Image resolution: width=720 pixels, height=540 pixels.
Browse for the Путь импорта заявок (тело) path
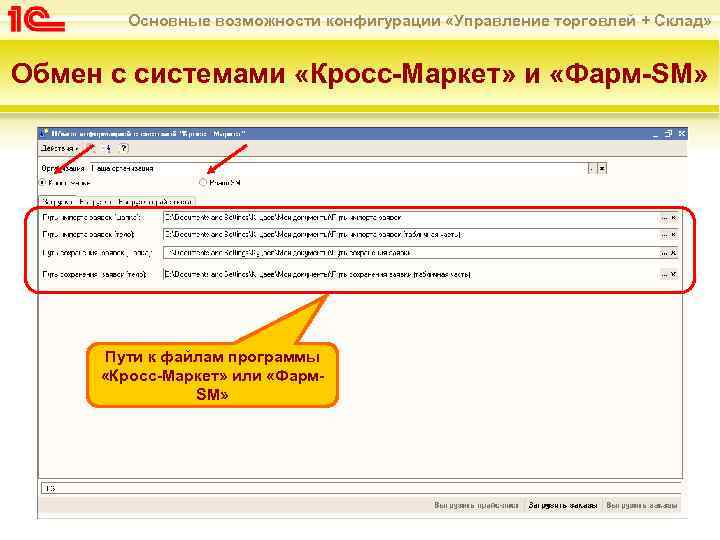tap(664, 235)
